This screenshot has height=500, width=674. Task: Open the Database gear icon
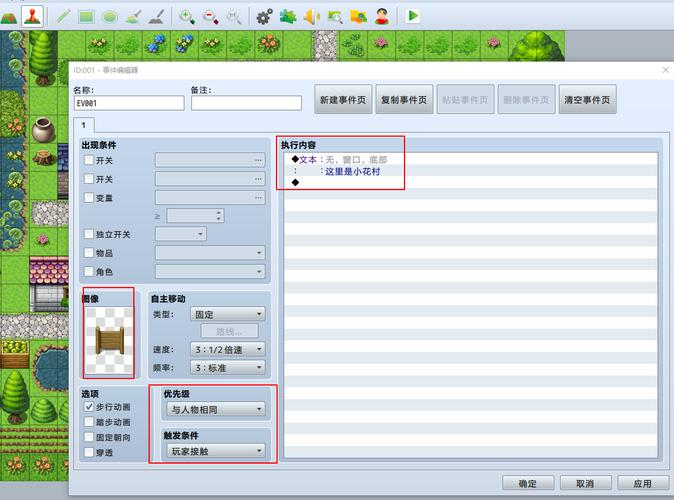click(x=264, y=17)
